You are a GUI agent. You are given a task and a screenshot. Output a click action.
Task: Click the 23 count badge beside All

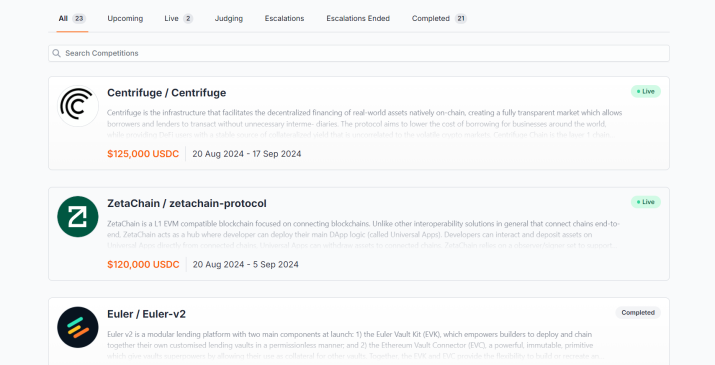click(79, 19)
